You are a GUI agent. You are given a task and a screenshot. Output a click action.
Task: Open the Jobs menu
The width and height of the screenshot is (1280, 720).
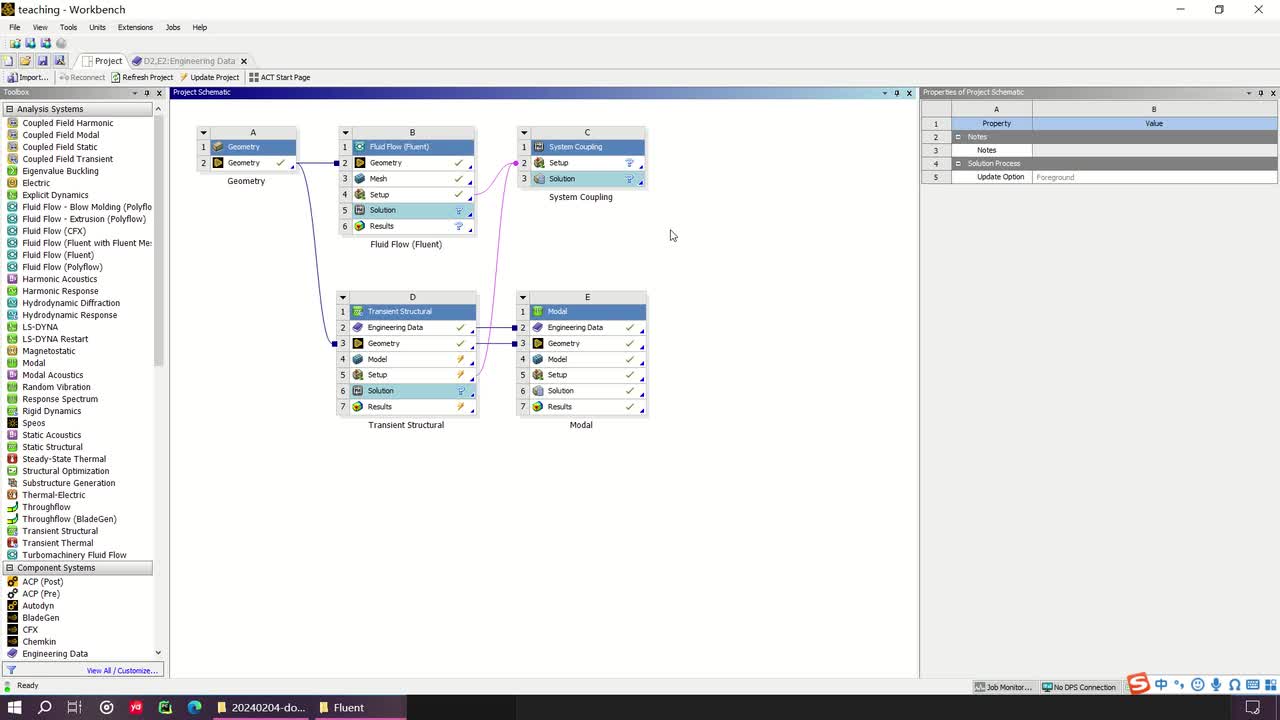pos(173,27)
